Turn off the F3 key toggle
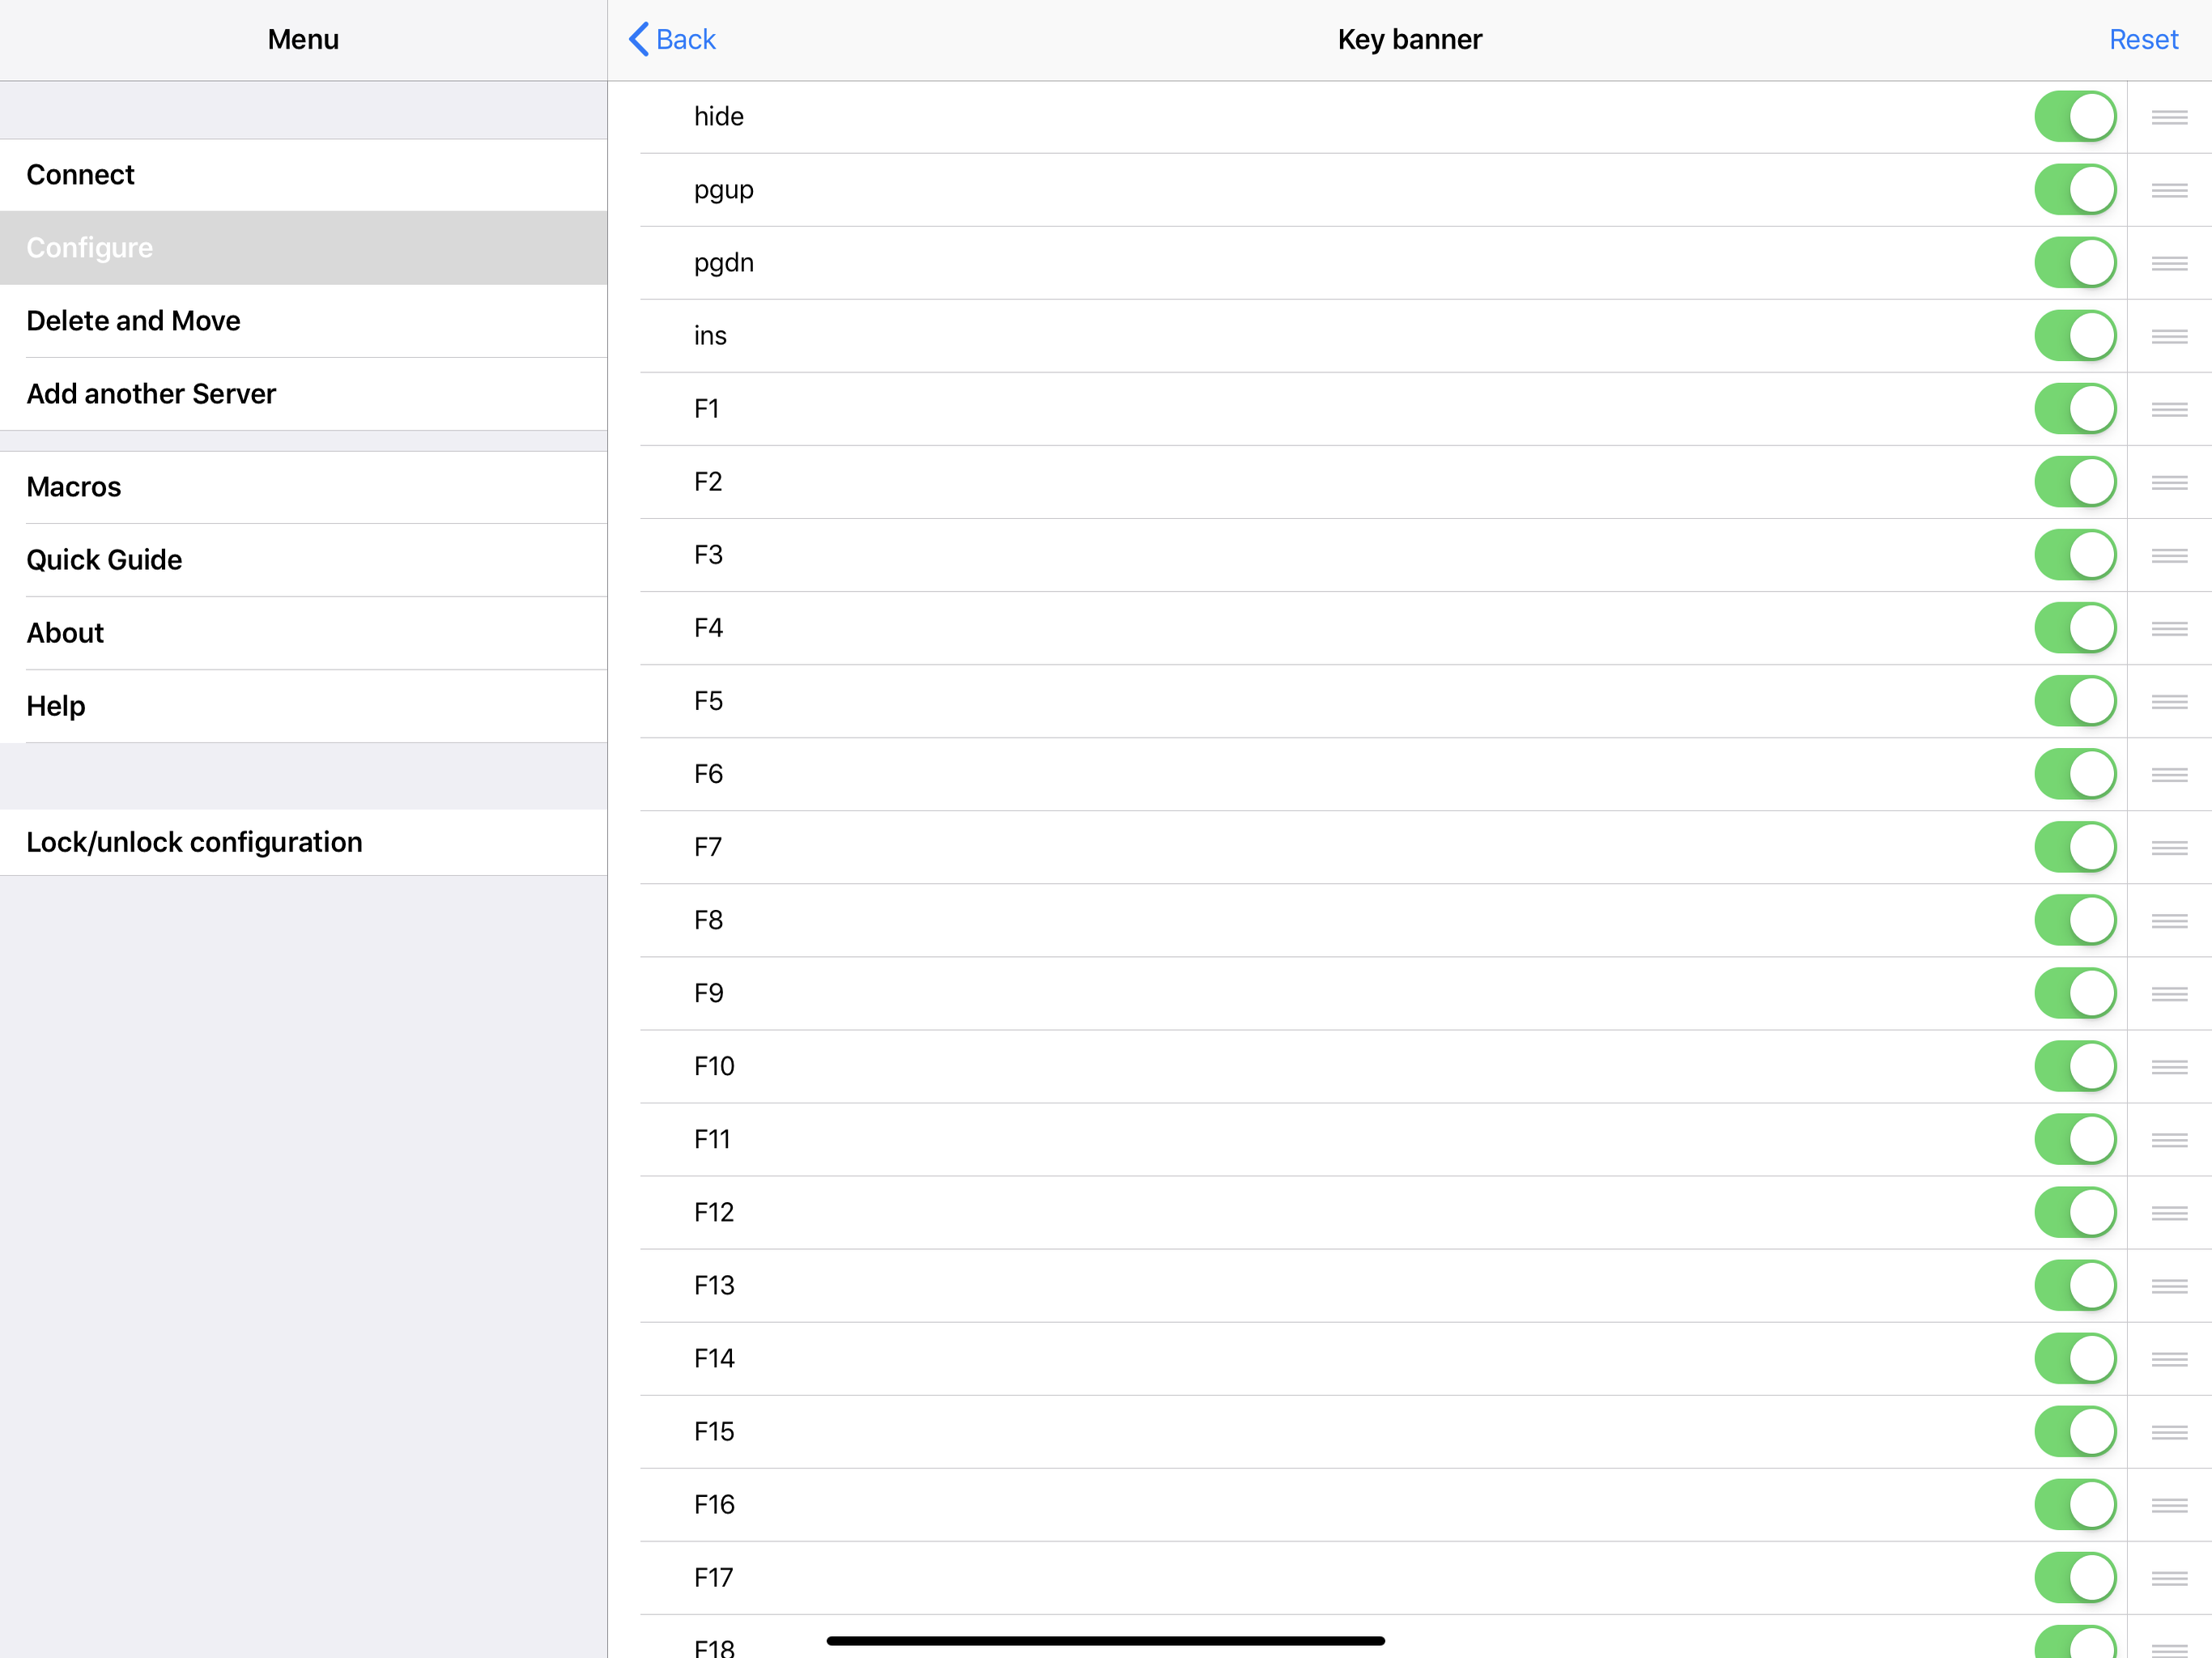 pos(2074,555)
